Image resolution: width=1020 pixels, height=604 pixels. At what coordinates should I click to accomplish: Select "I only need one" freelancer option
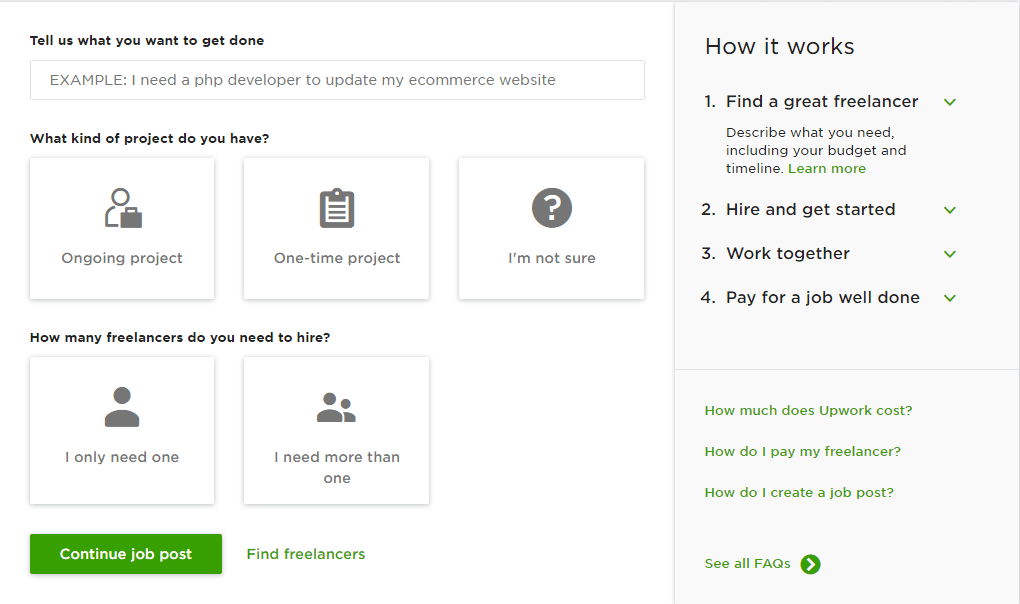[x=122, y=457]
